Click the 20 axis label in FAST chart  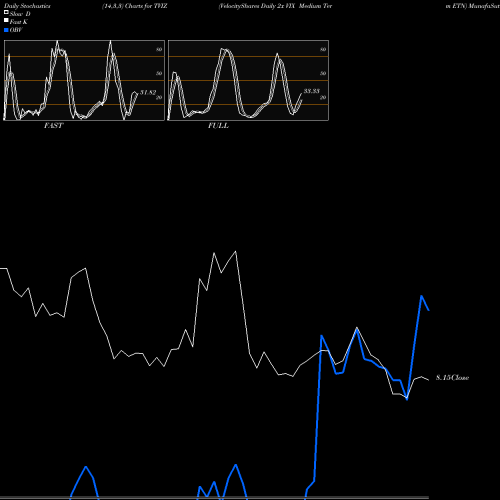point(159,98)
